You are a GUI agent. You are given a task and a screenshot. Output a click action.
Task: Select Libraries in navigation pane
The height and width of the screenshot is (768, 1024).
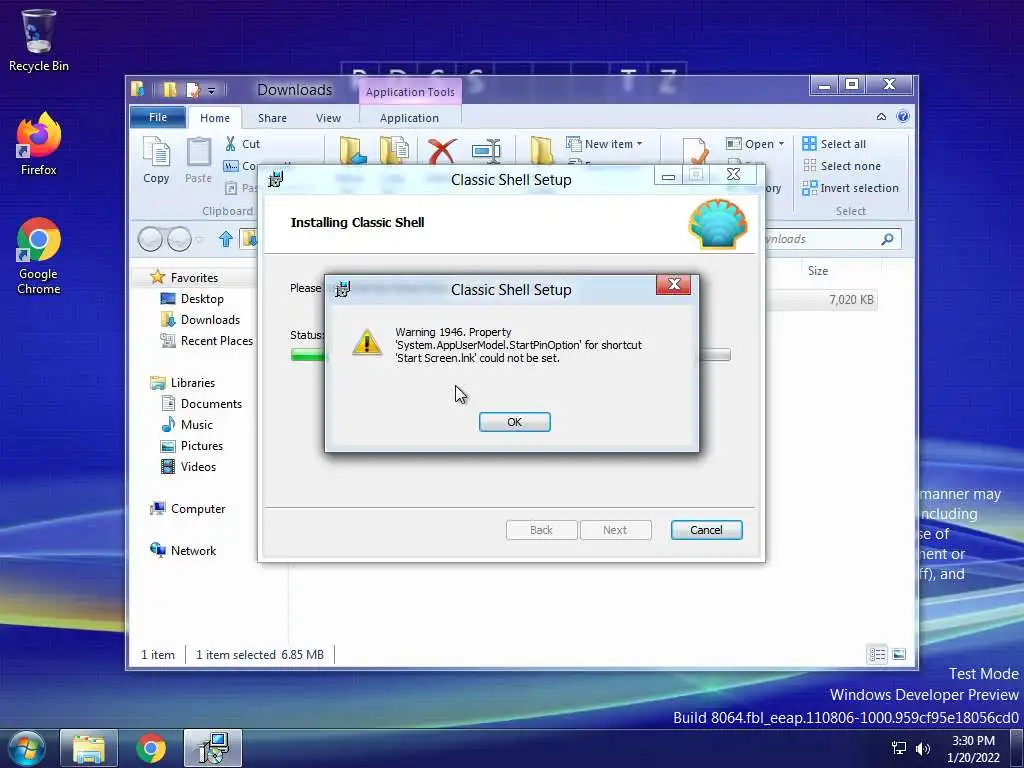182,383
